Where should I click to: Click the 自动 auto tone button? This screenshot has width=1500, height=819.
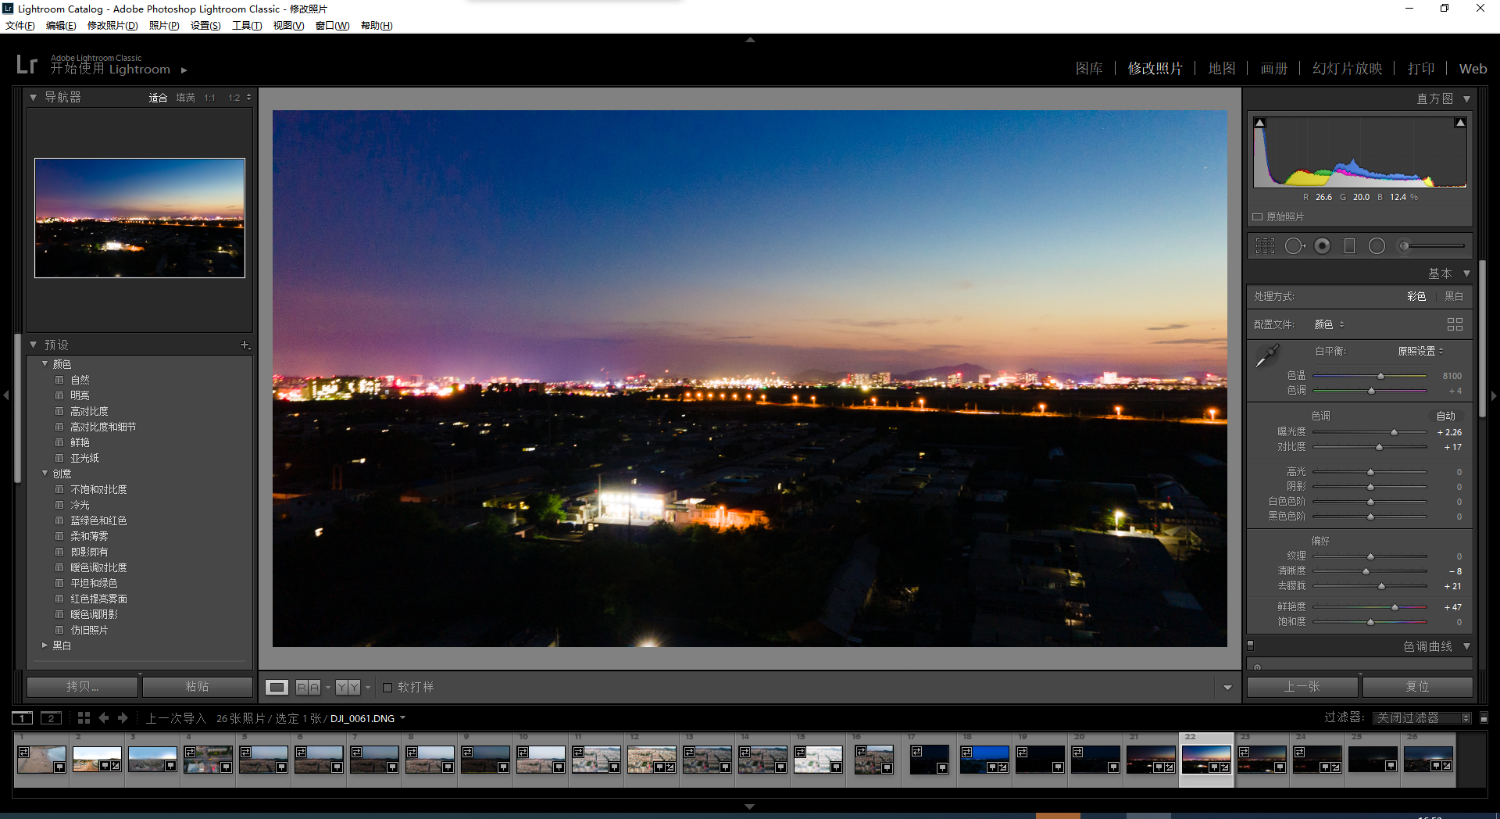(x=1446, y=416)
